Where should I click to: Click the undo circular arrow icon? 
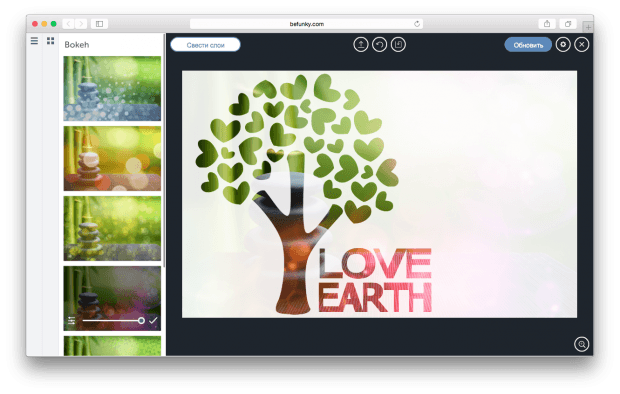pos(380,44)
